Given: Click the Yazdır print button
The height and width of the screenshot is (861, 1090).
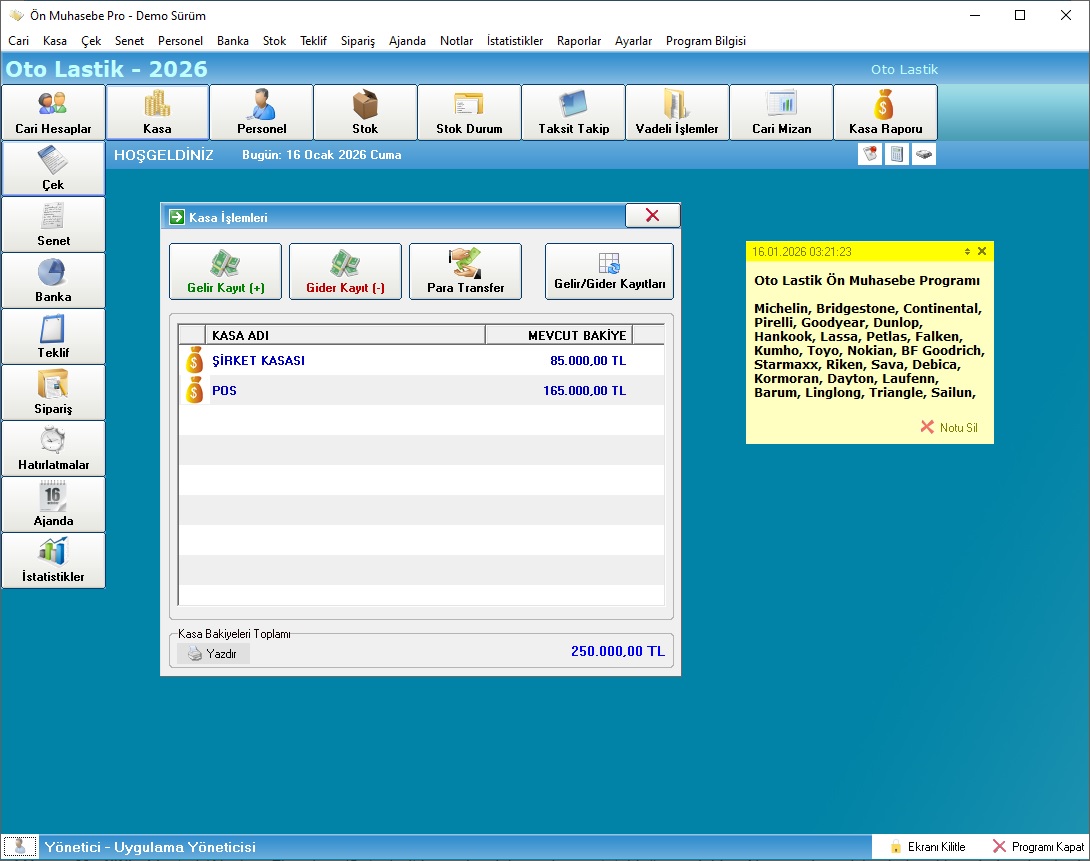Looking at the screenshot, I should 213,653.
